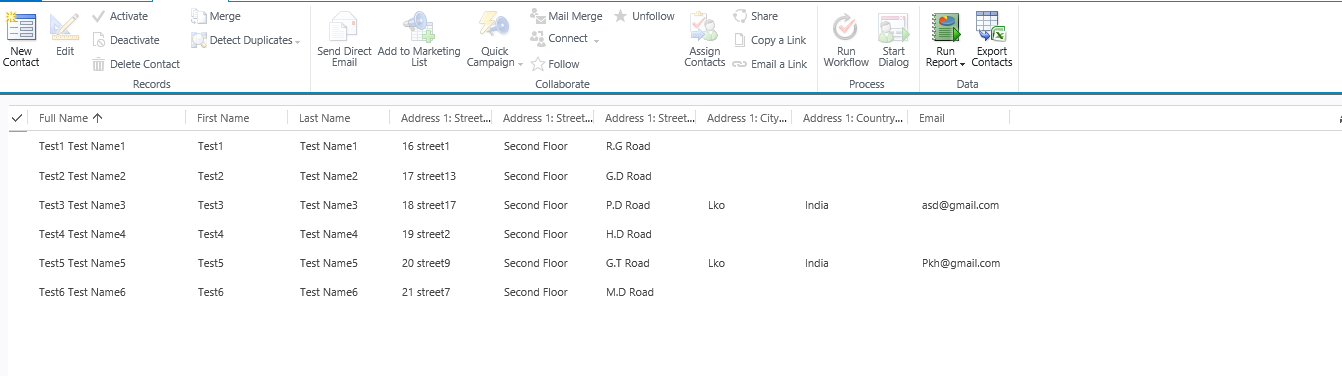This screenshot has height=376, width=1342.
Task: Click the R.G Road cell
Action: coord(628,146)
